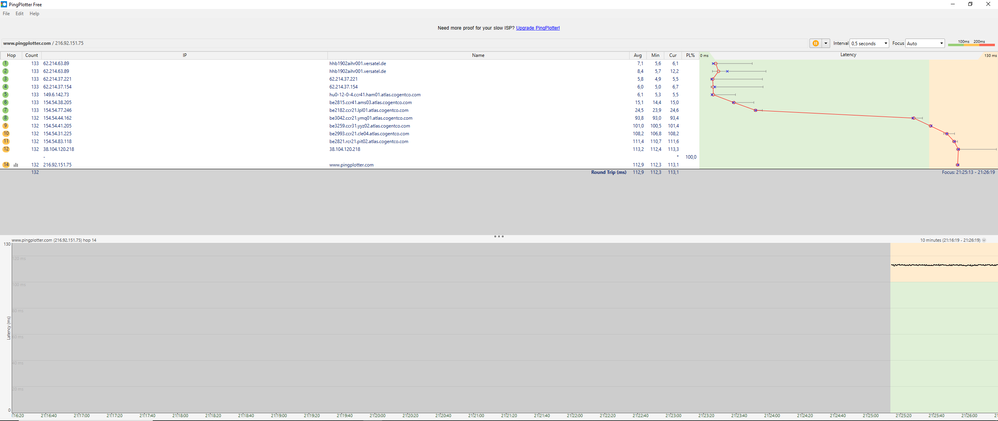Screen dimensions: 998x421
Task: Click IP 216.92.151.75 in hop 14 row
Action: click(x=57, y=165)
